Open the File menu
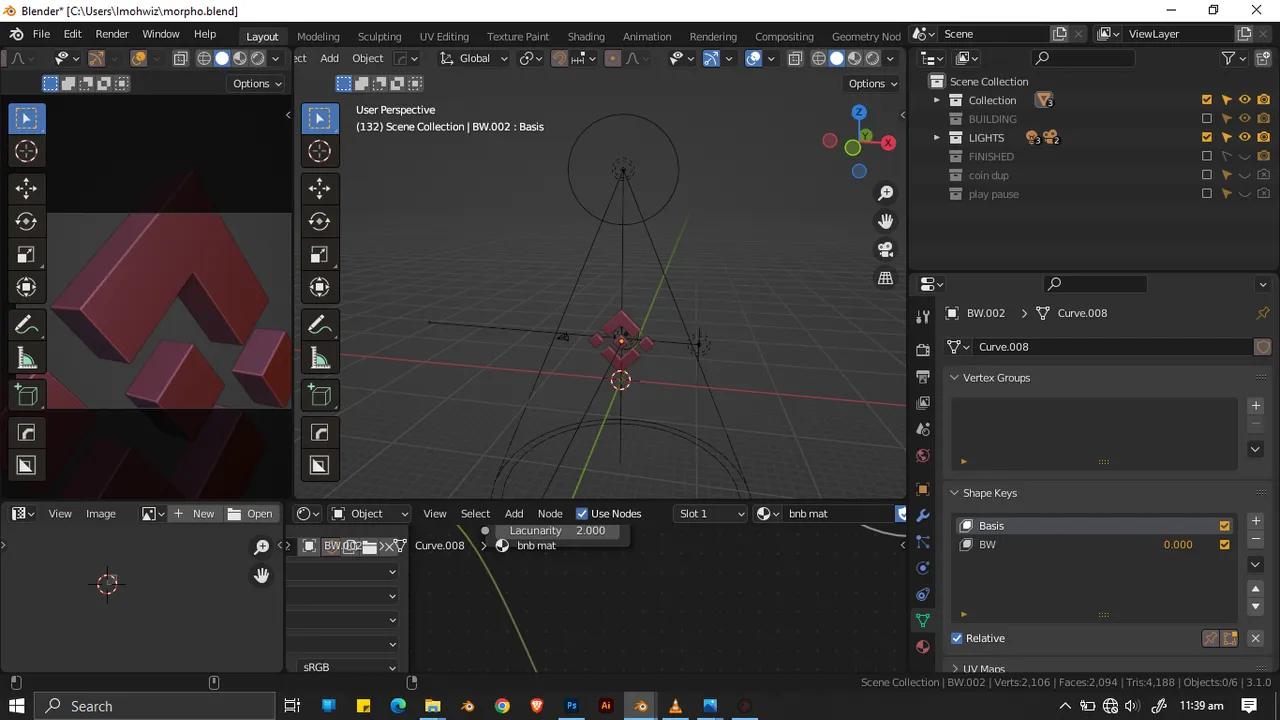This screenshot has height=720, width=1280. tap(41, 34)
